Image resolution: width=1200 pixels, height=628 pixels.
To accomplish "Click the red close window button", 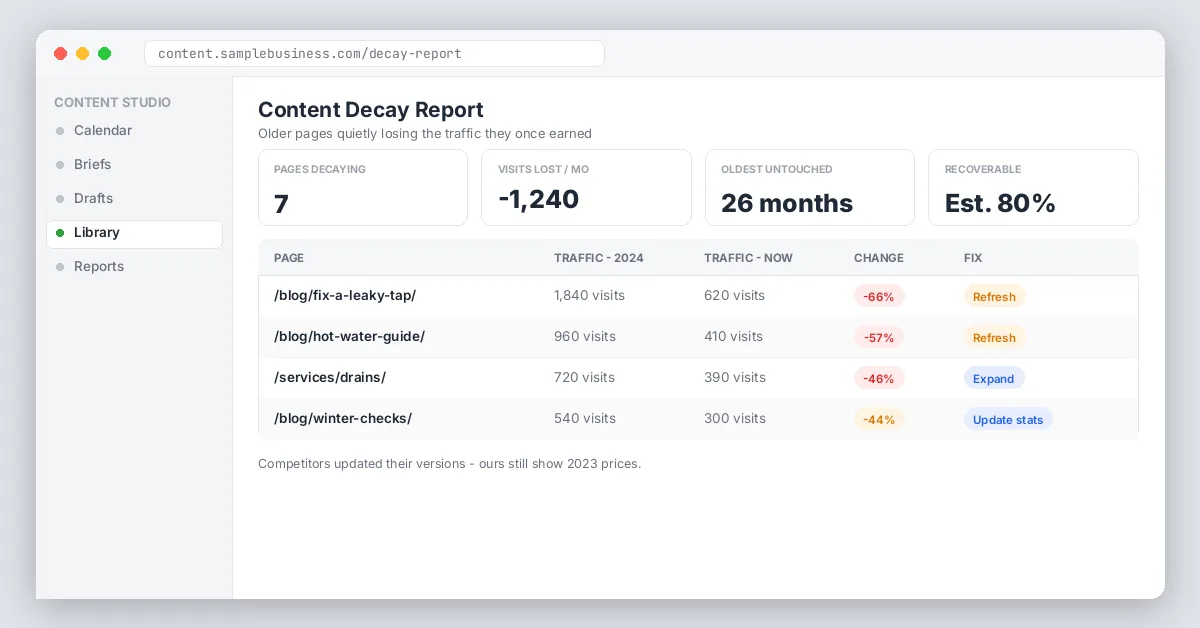I will (x=61, y=54).
